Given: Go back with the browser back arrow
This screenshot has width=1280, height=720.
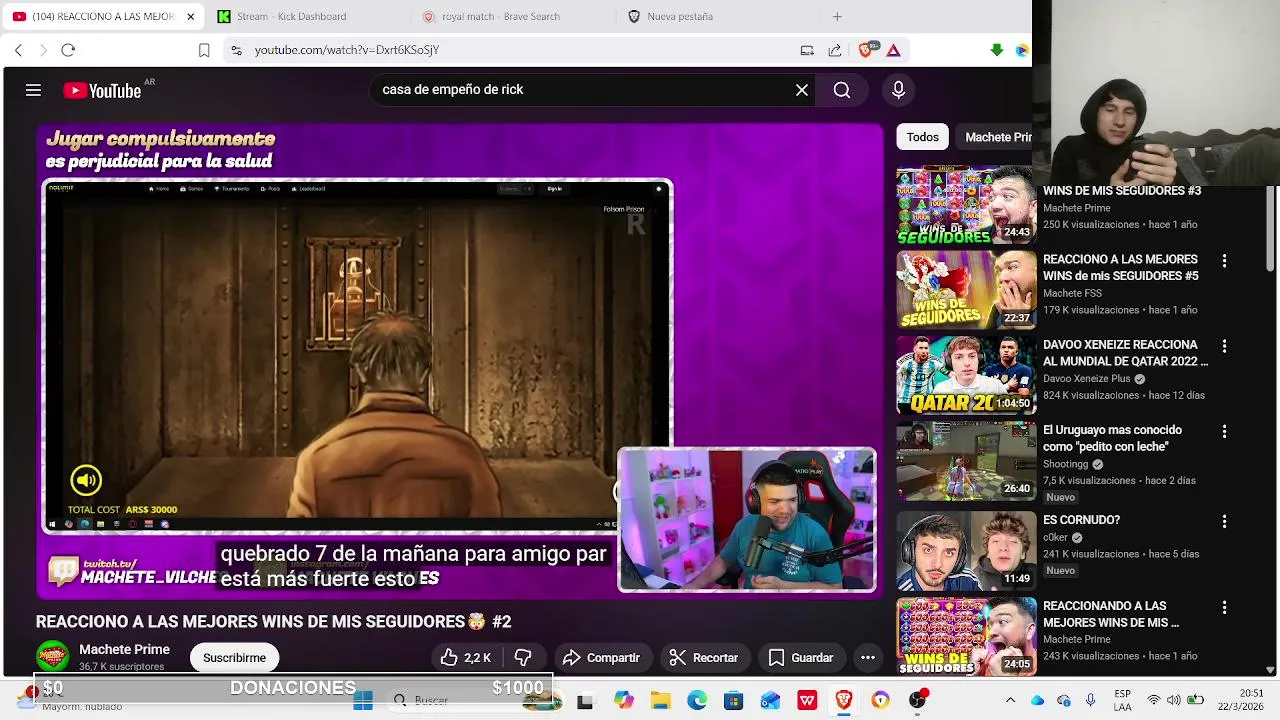Looking at the screenshot, I should click(x=18, y=50).
